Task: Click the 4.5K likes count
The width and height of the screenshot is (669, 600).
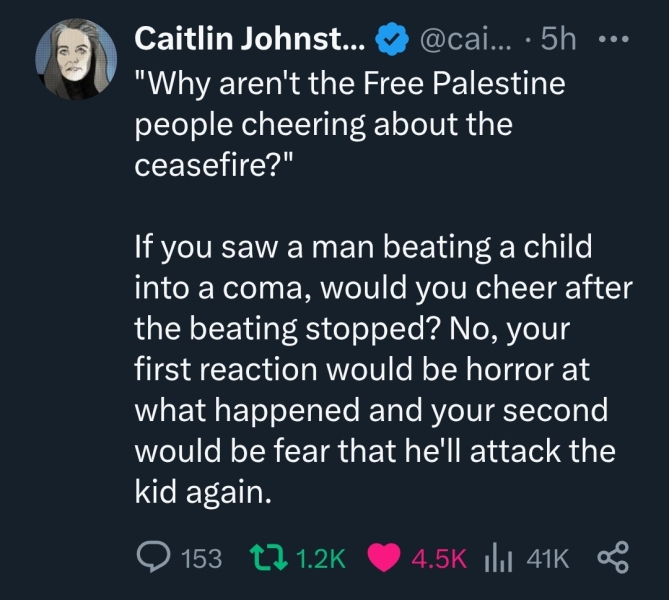Action: click(440, 558)
